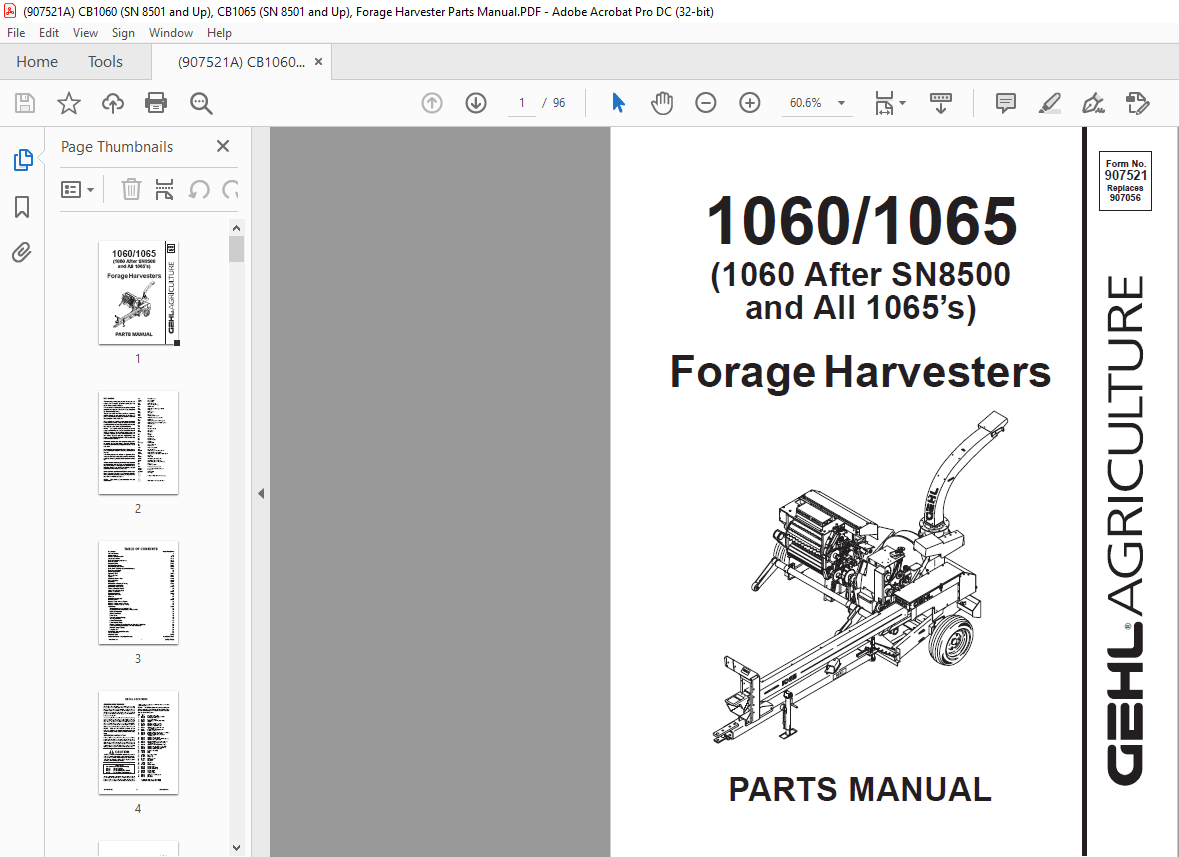The image size is (1179, 857).
Task: Open Page Thumbnails sidebar icon
Action: 23,159
